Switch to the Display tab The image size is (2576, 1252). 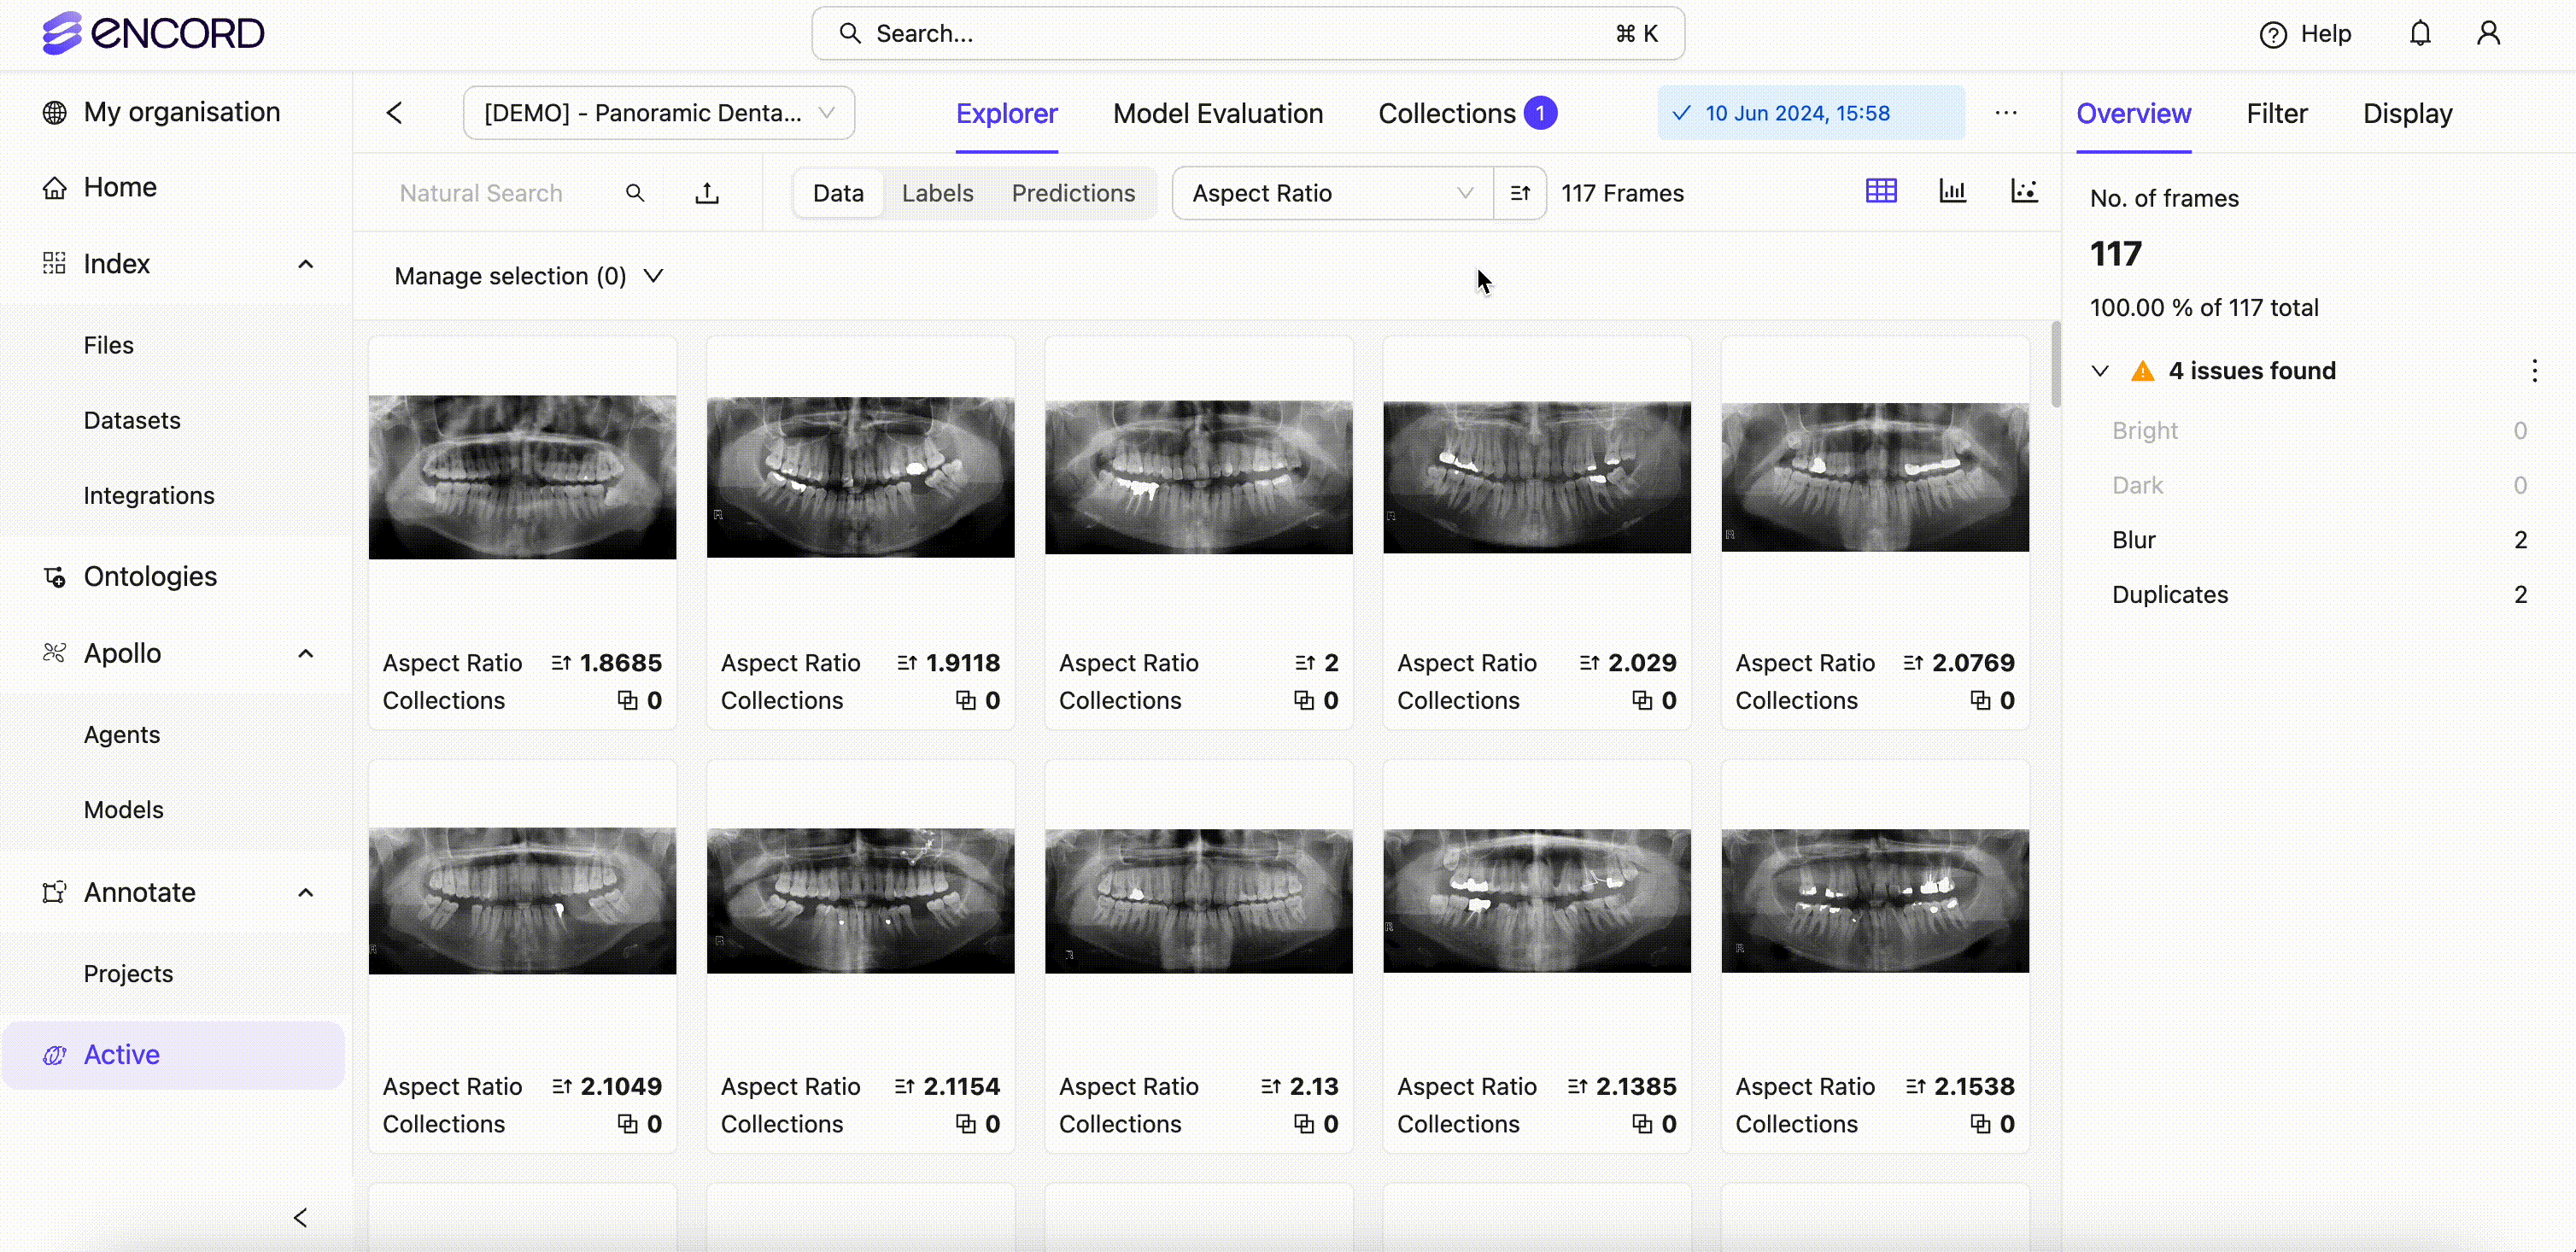[x=2407, y=113]
